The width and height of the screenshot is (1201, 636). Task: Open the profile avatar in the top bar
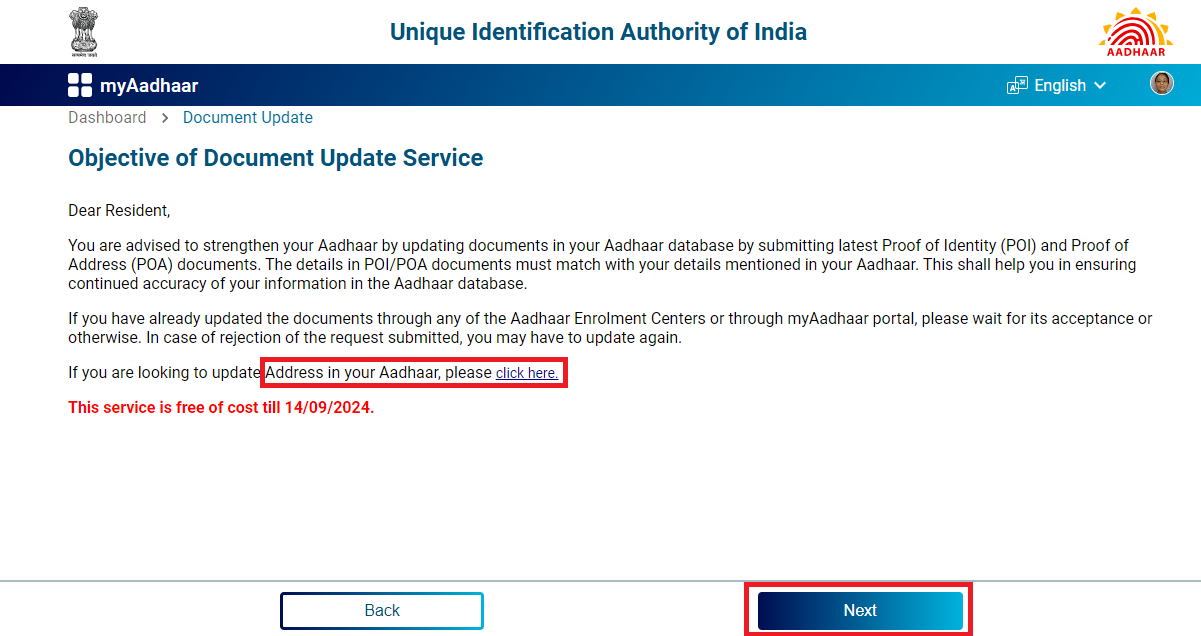(x=1162, y=83)
